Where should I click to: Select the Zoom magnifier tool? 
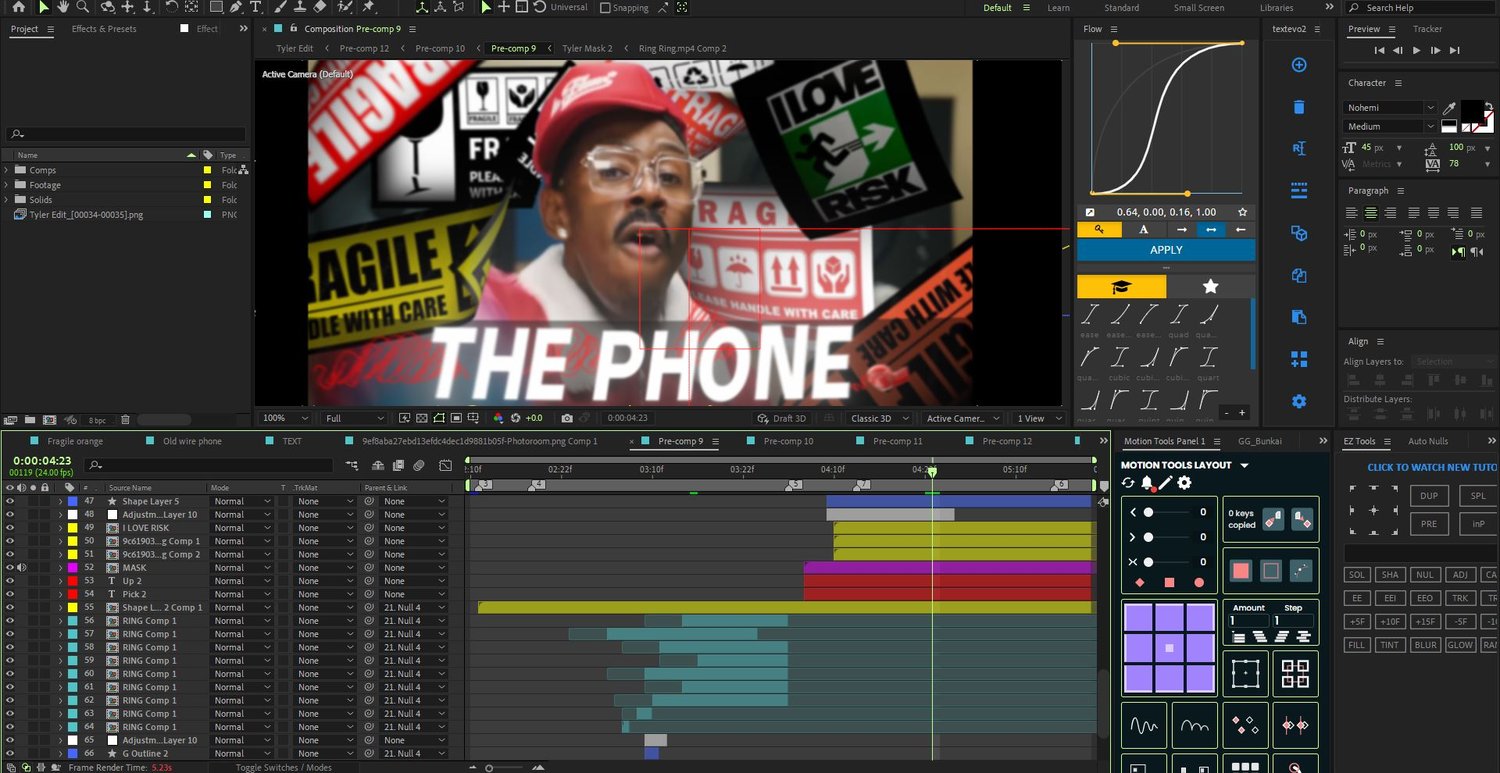tap(85, 7)
